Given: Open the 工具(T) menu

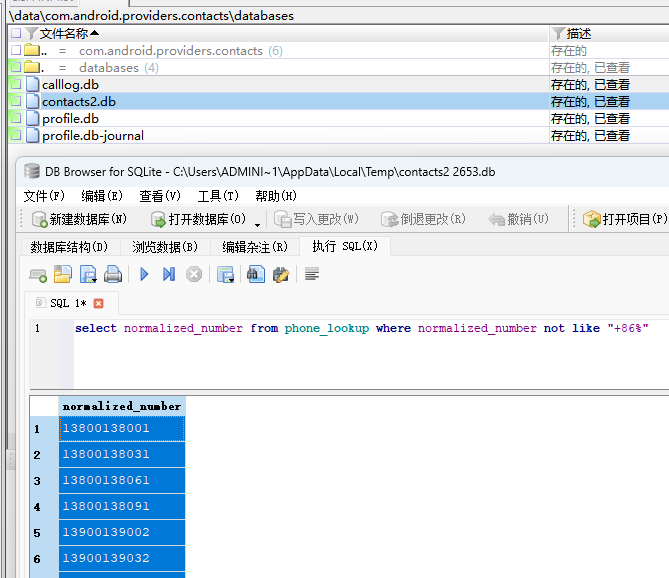Looking at the screenshot, I should point(217,196).
